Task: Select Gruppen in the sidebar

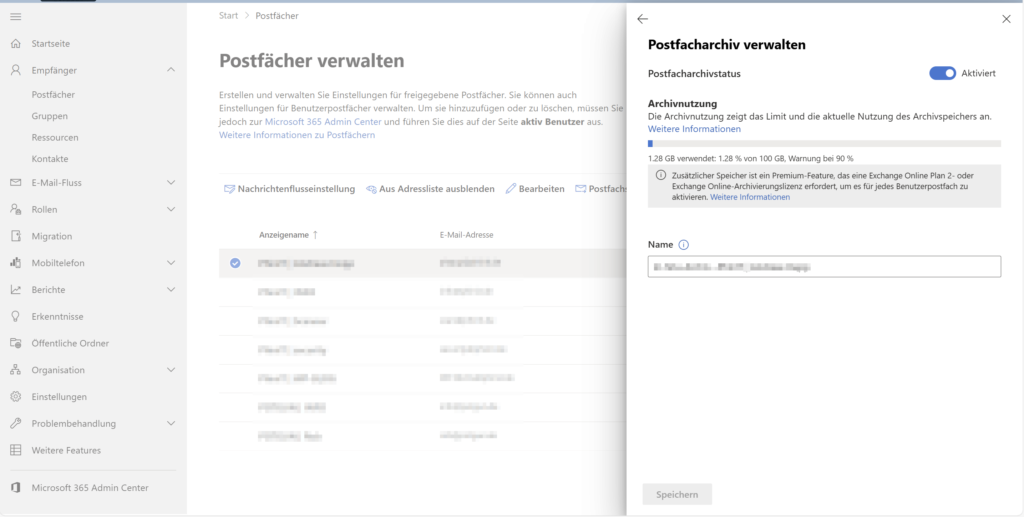Action: click(50, 116)
